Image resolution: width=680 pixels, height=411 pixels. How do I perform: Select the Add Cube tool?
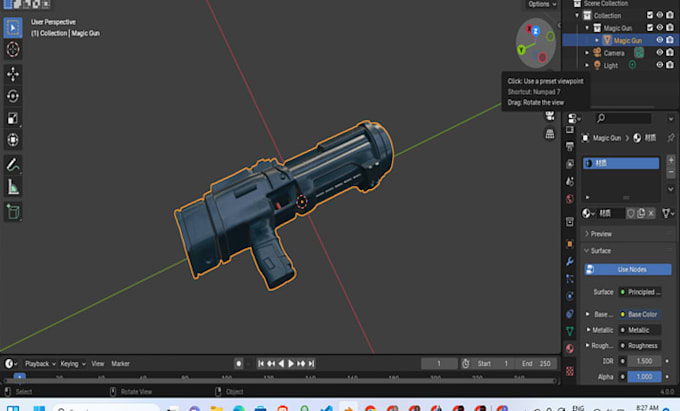click(13, 212)
